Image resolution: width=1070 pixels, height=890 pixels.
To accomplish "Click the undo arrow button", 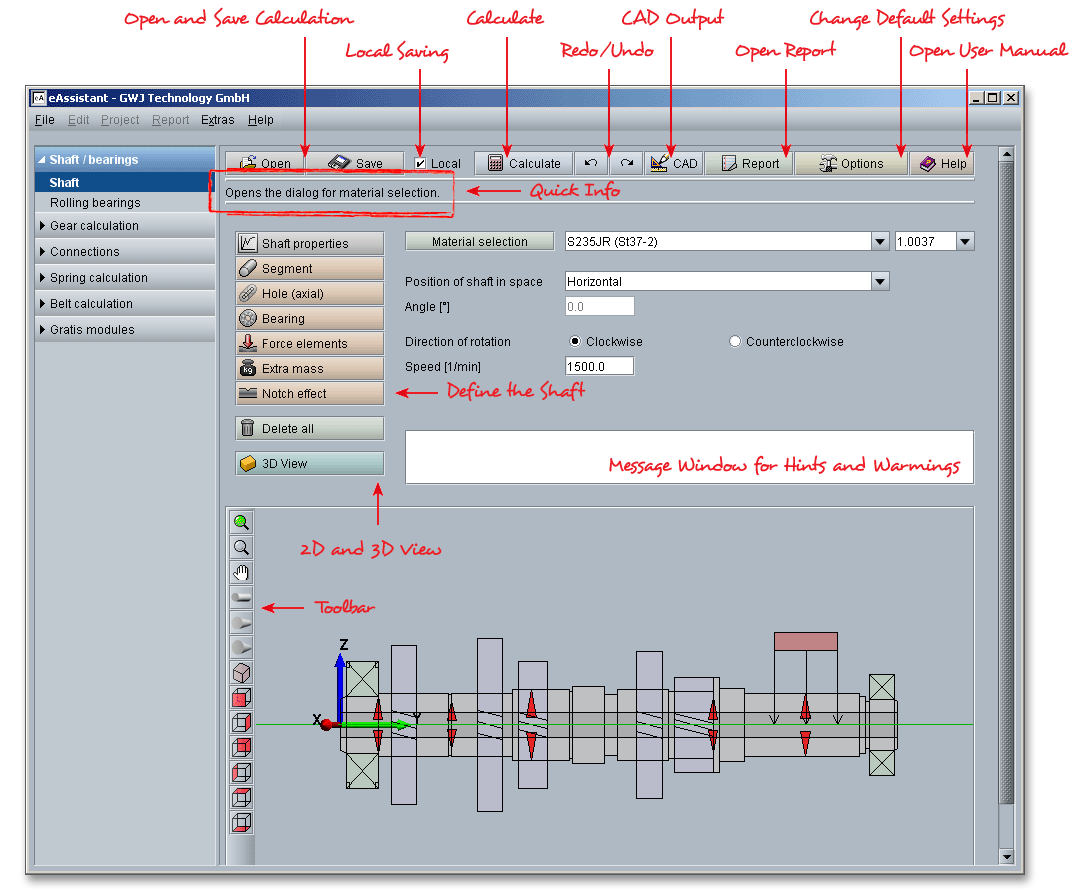I will coord(591,163).
